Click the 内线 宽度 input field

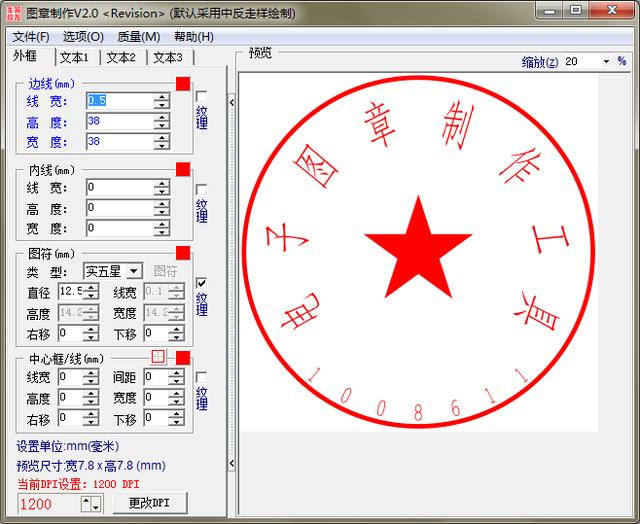click(120, 228)
